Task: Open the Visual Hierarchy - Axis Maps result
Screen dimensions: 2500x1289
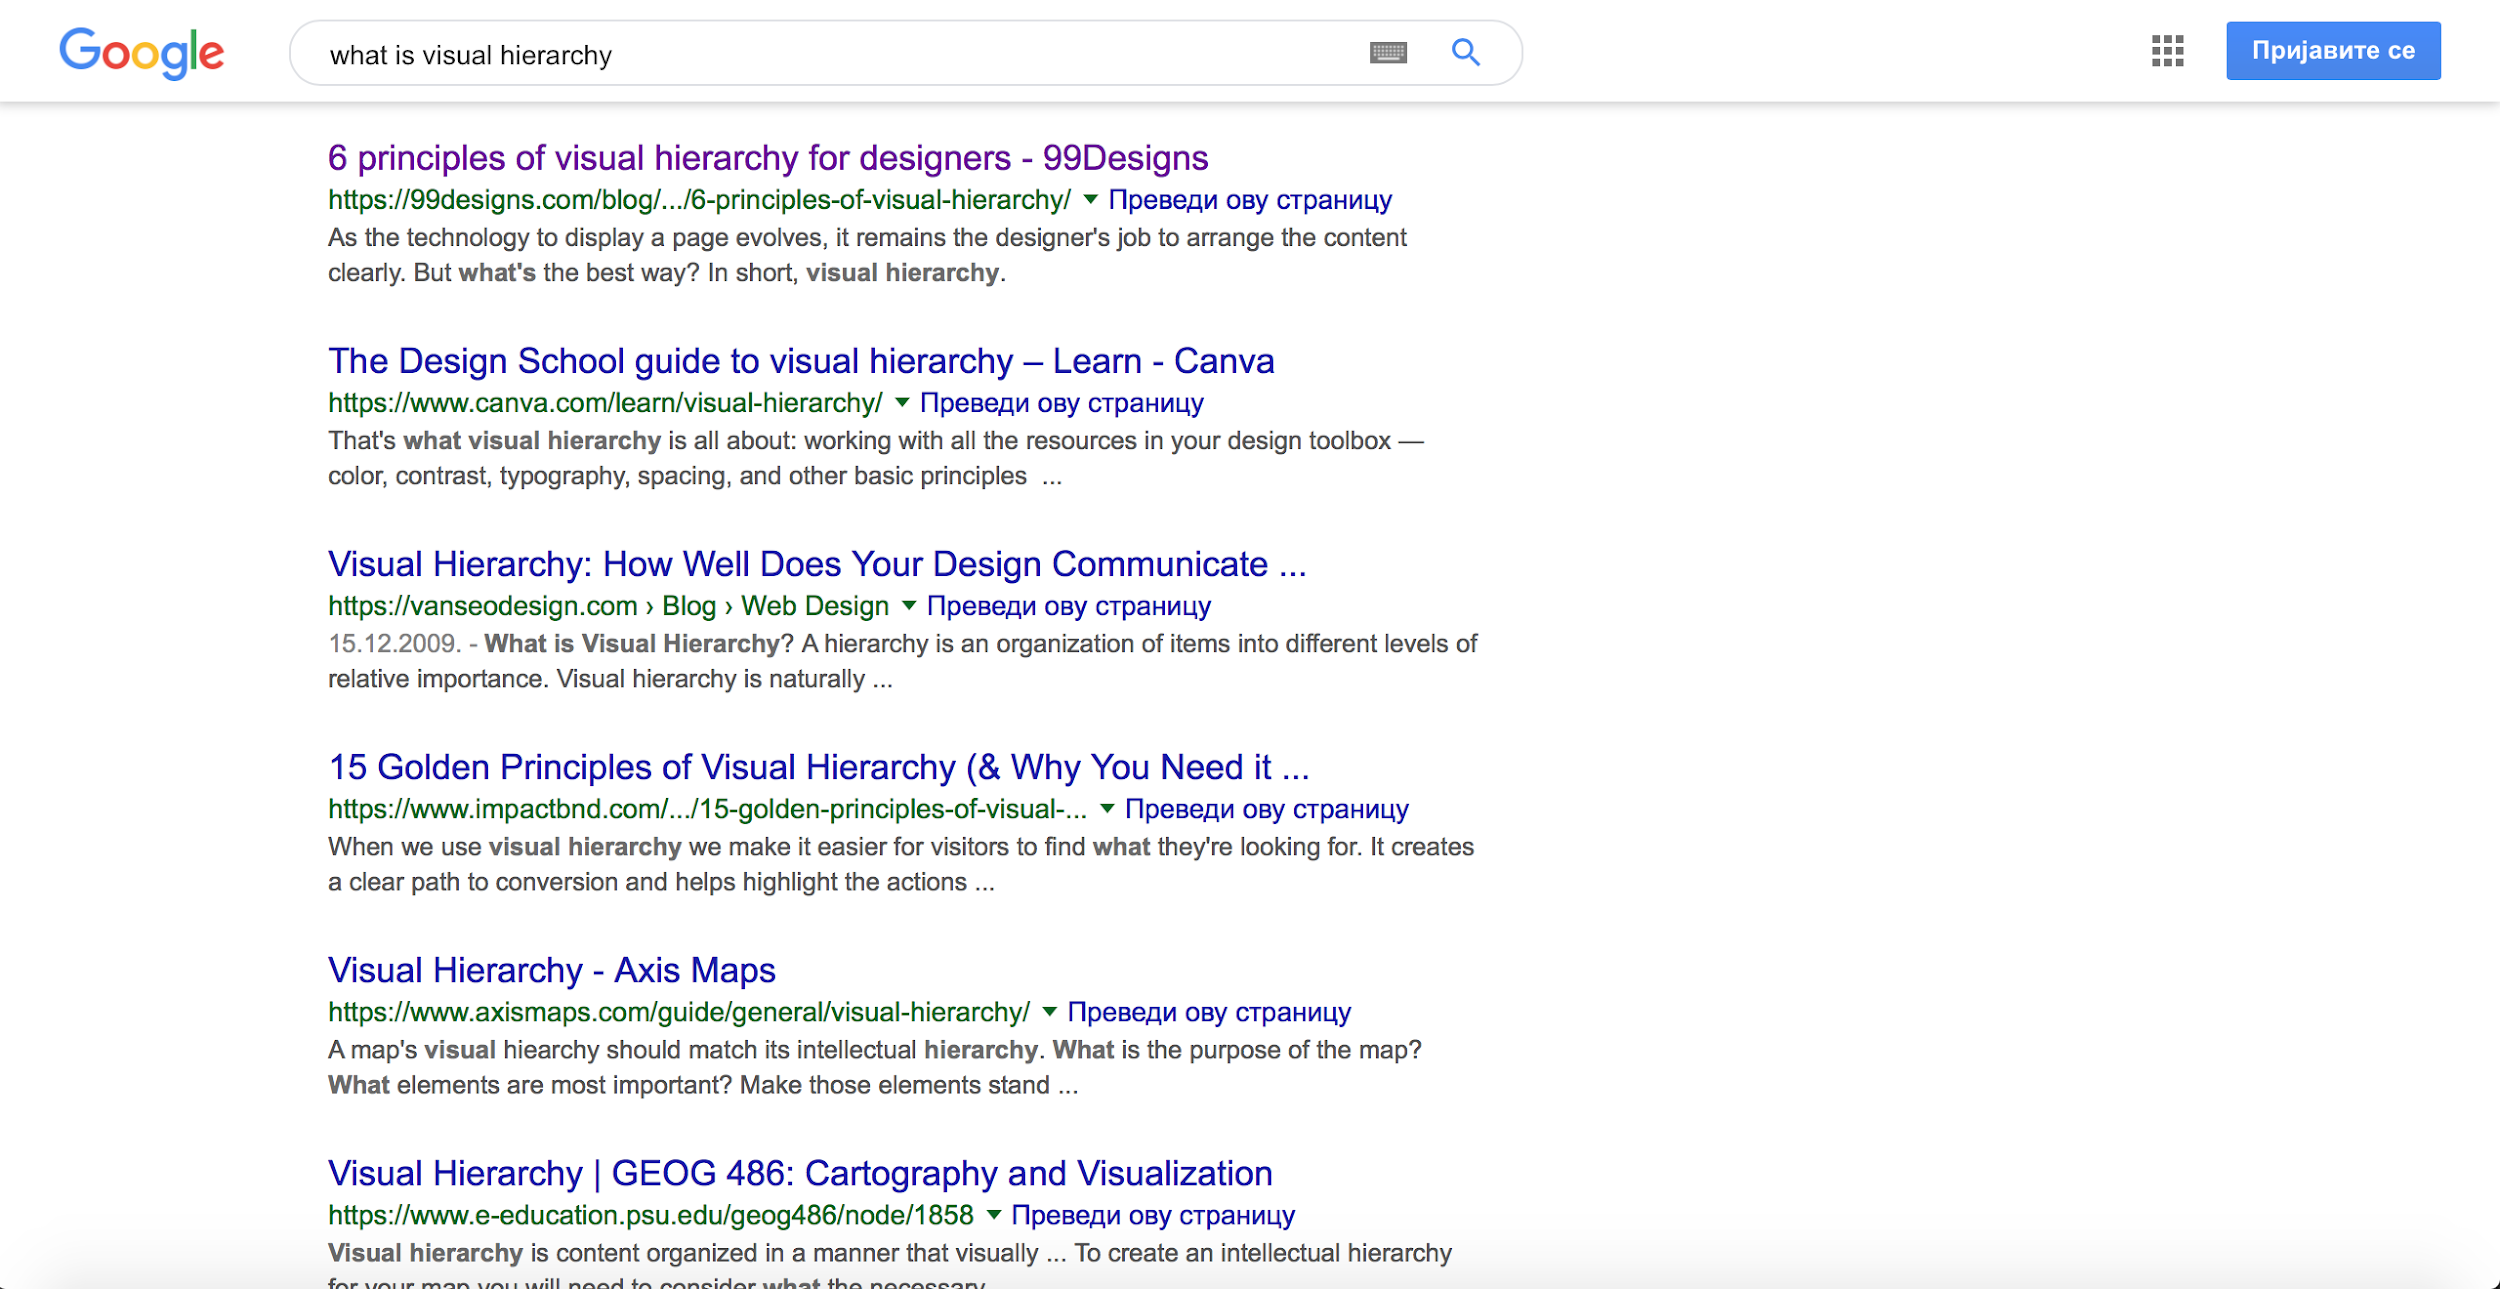Action: point(551,970)
